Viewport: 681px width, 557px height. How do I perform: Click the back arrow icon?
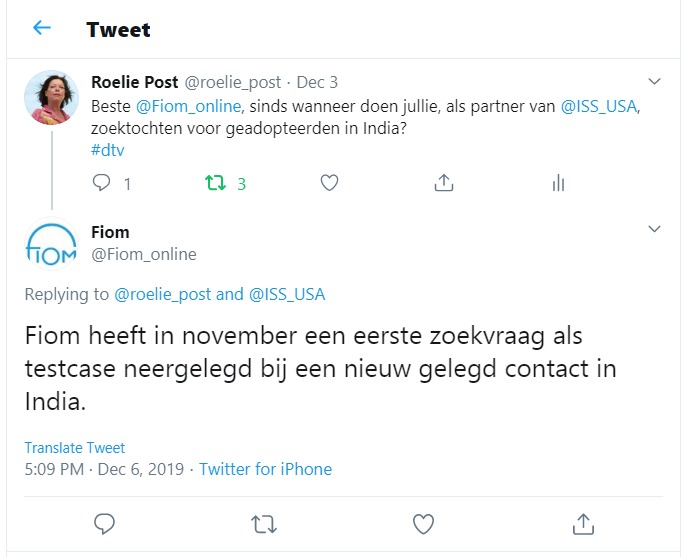click(x=42, y=28)
